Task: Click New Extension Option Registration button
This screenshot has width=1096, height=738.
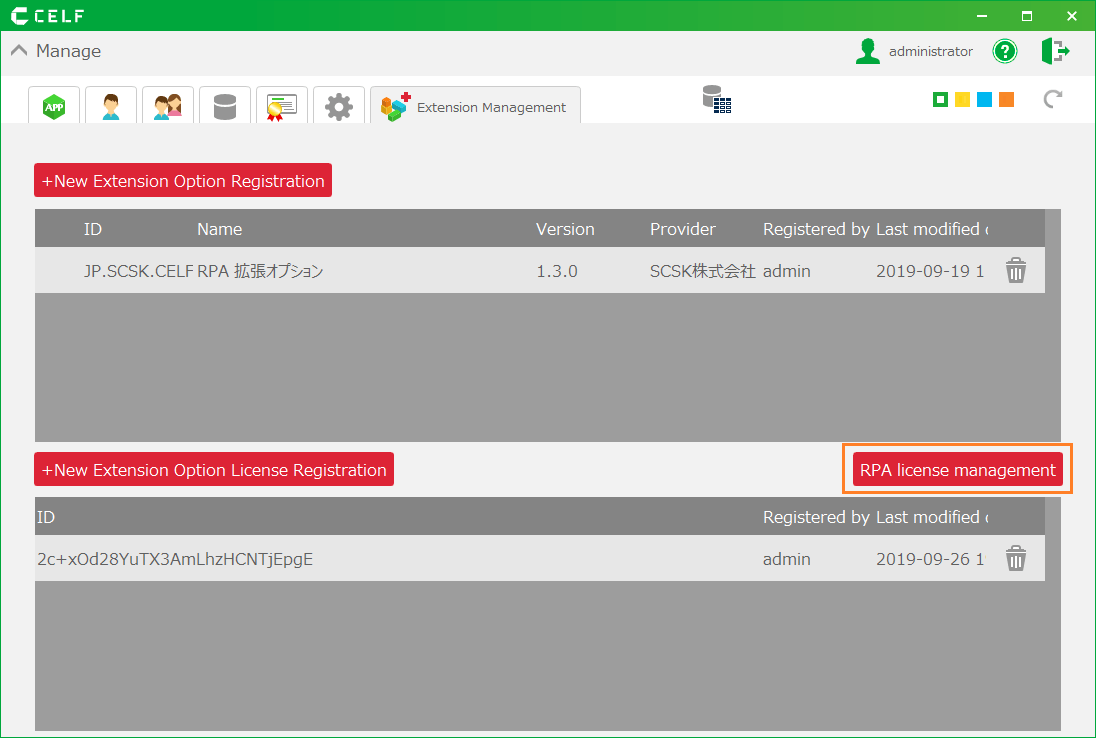Action: (x=183, y=181)
